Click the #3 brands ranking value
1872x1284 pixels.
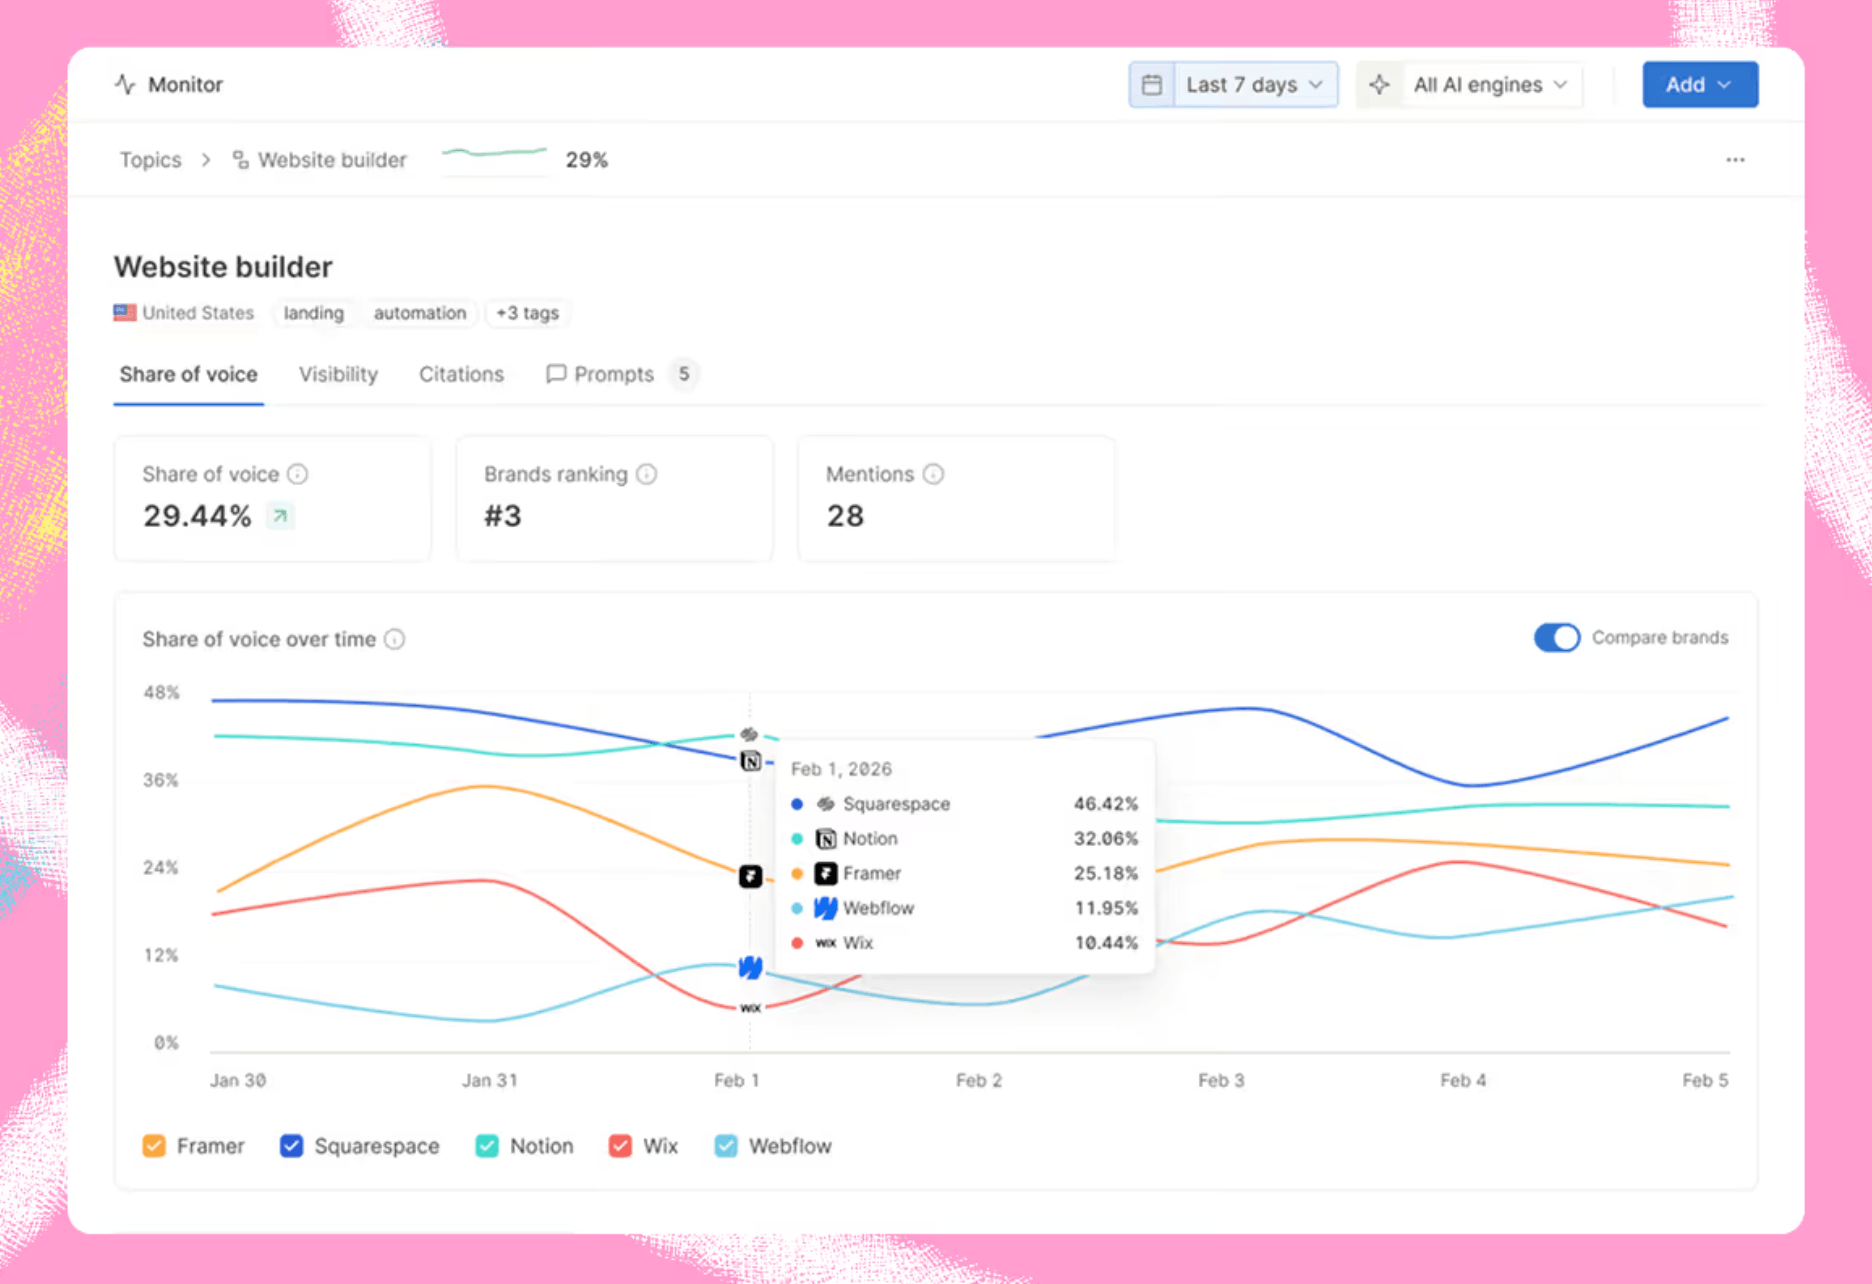point(503,516)
